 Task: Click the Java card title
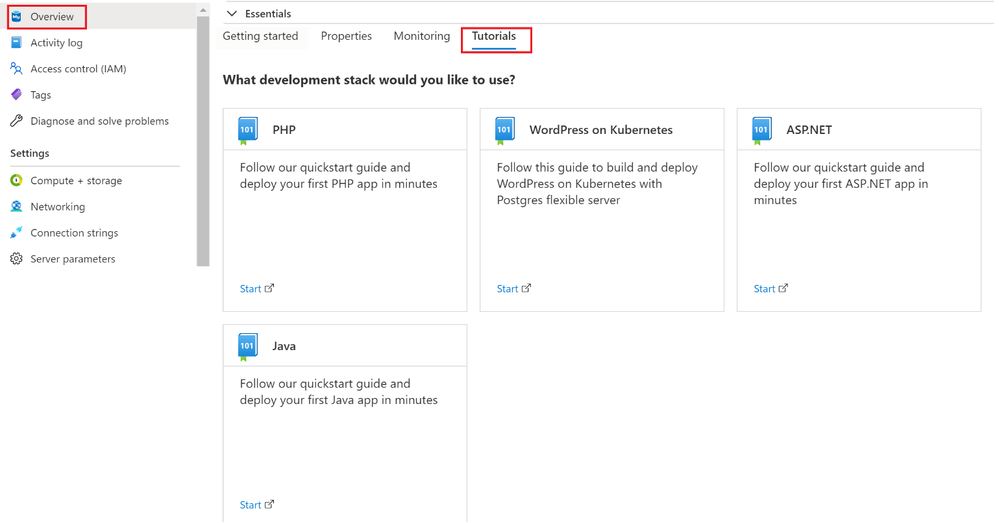[284, 346]
